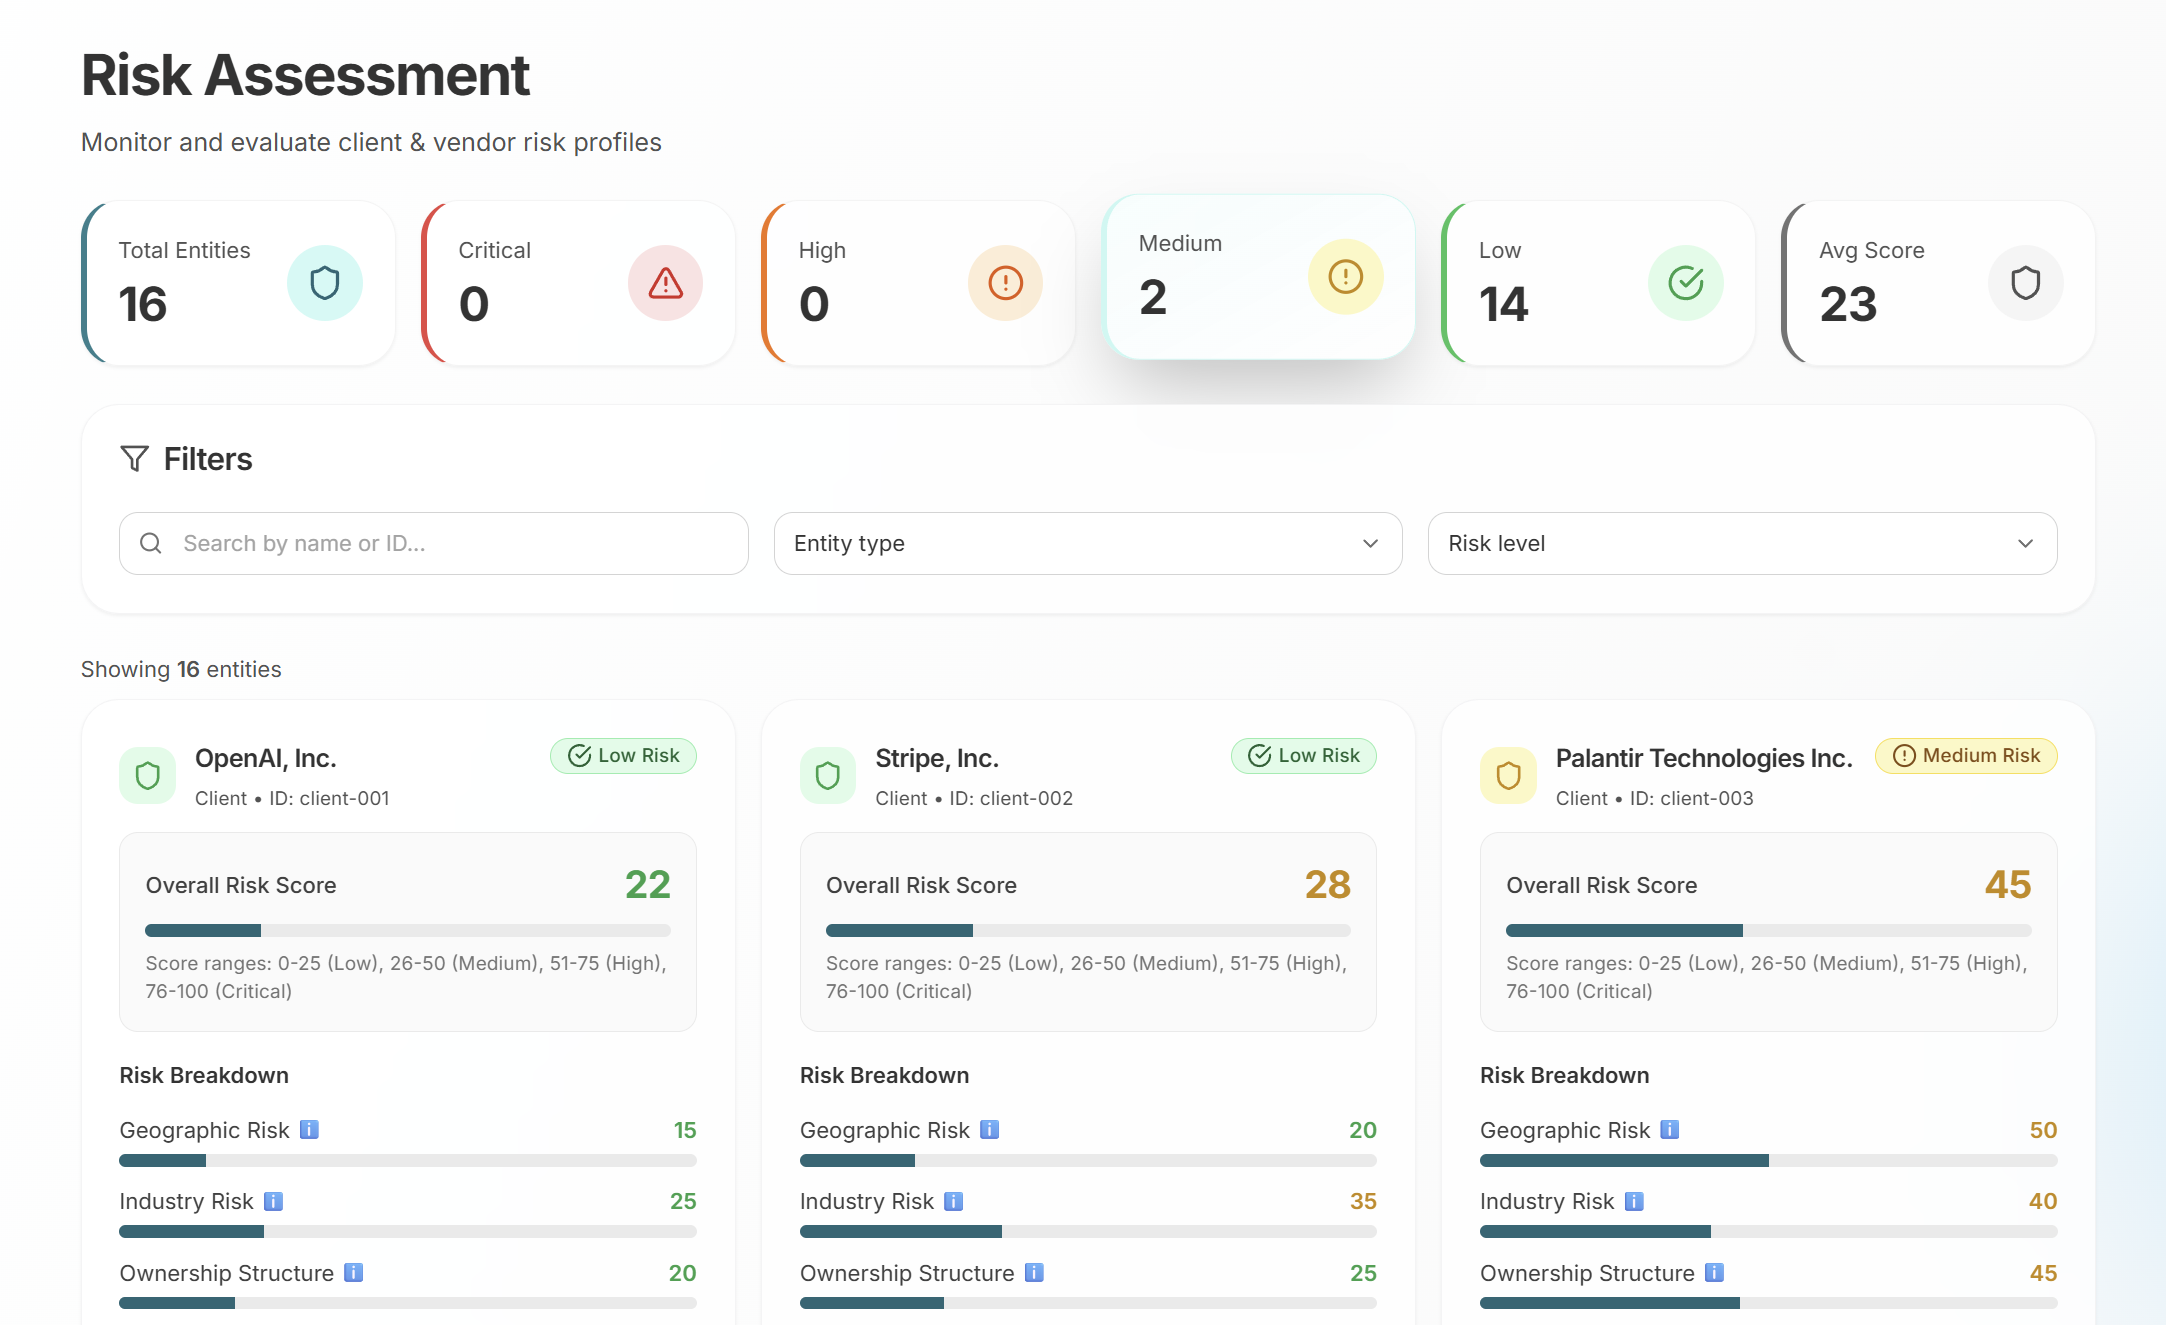The image size is (2166, 1325).
Task: Open Stripe, Inc. entity title
Action: tap(936, 758)
